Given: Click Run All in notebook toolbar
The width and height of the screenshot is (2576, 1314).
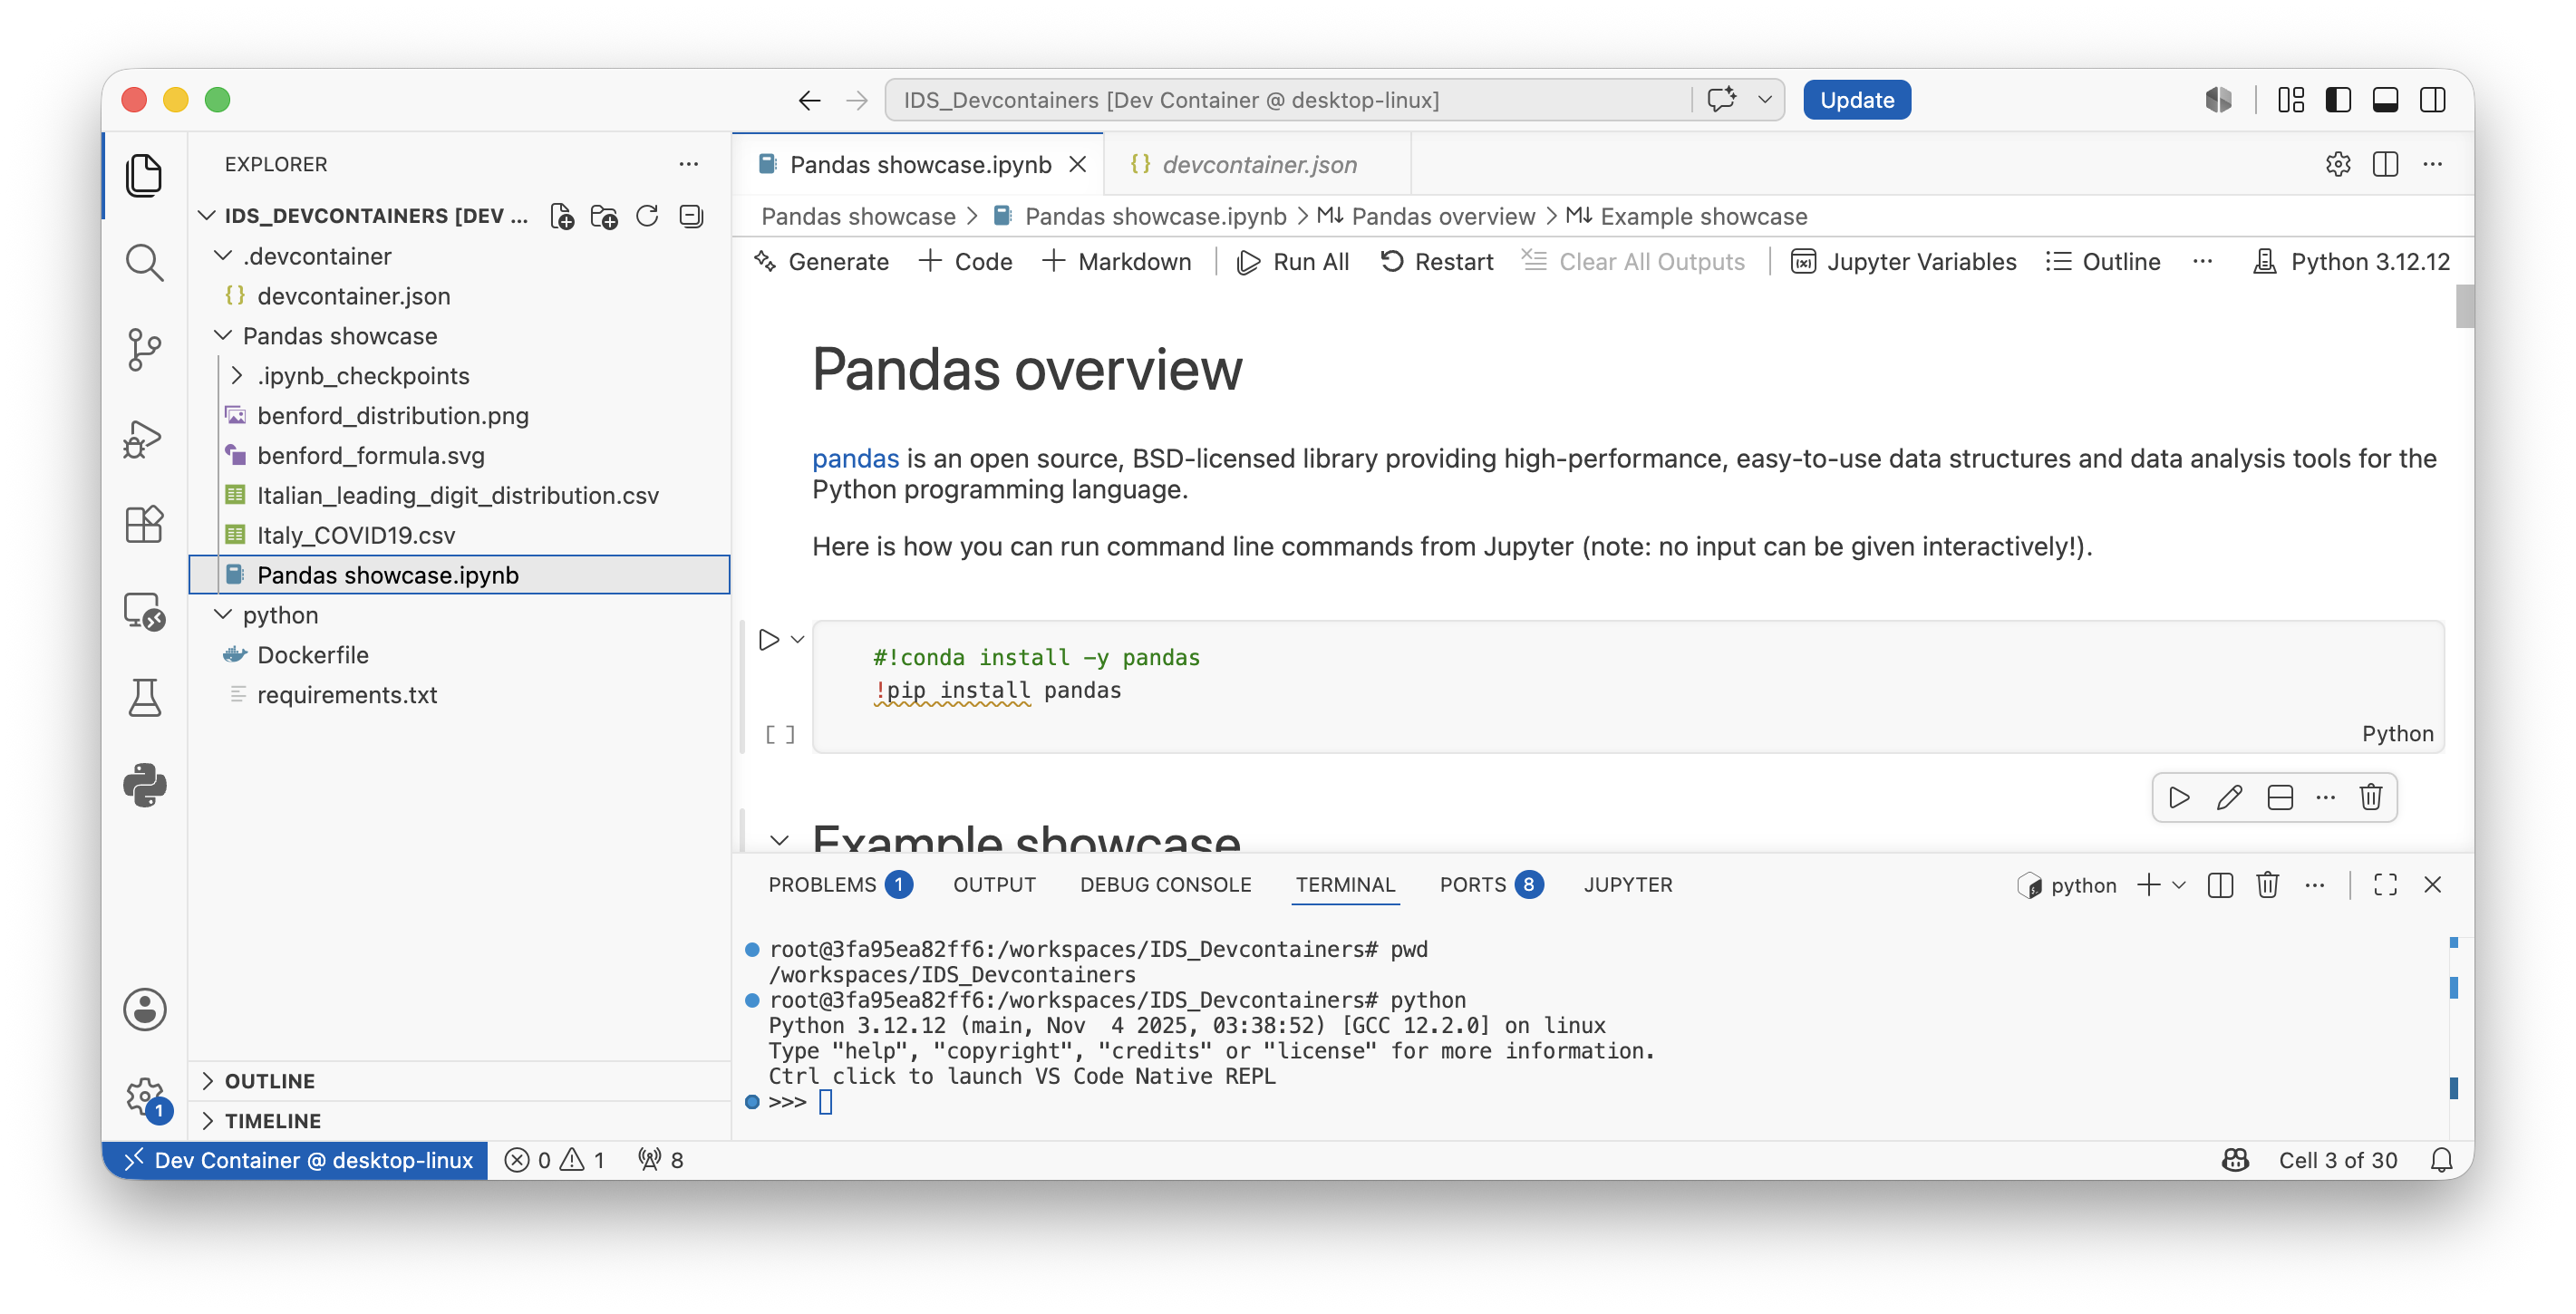Looking at the screenshot, I should tap(1293, 262).
